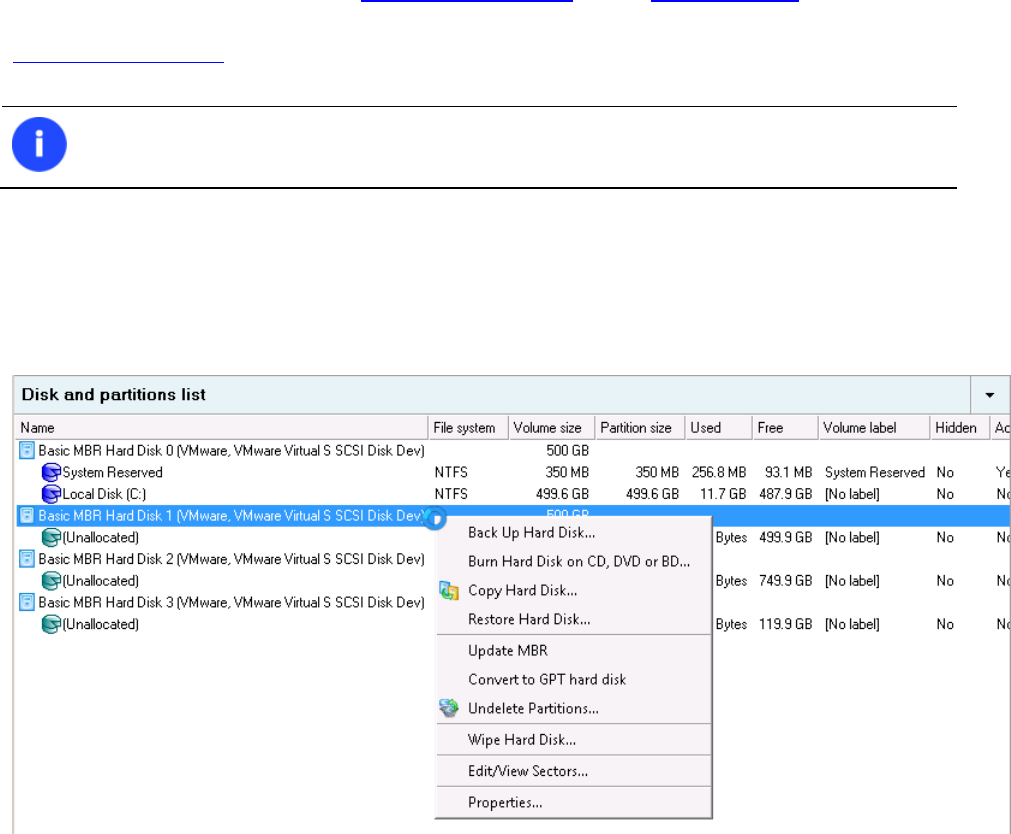Select Restore Hard Disk... entry
This screenshot has height=834, width=1011.
574,619
